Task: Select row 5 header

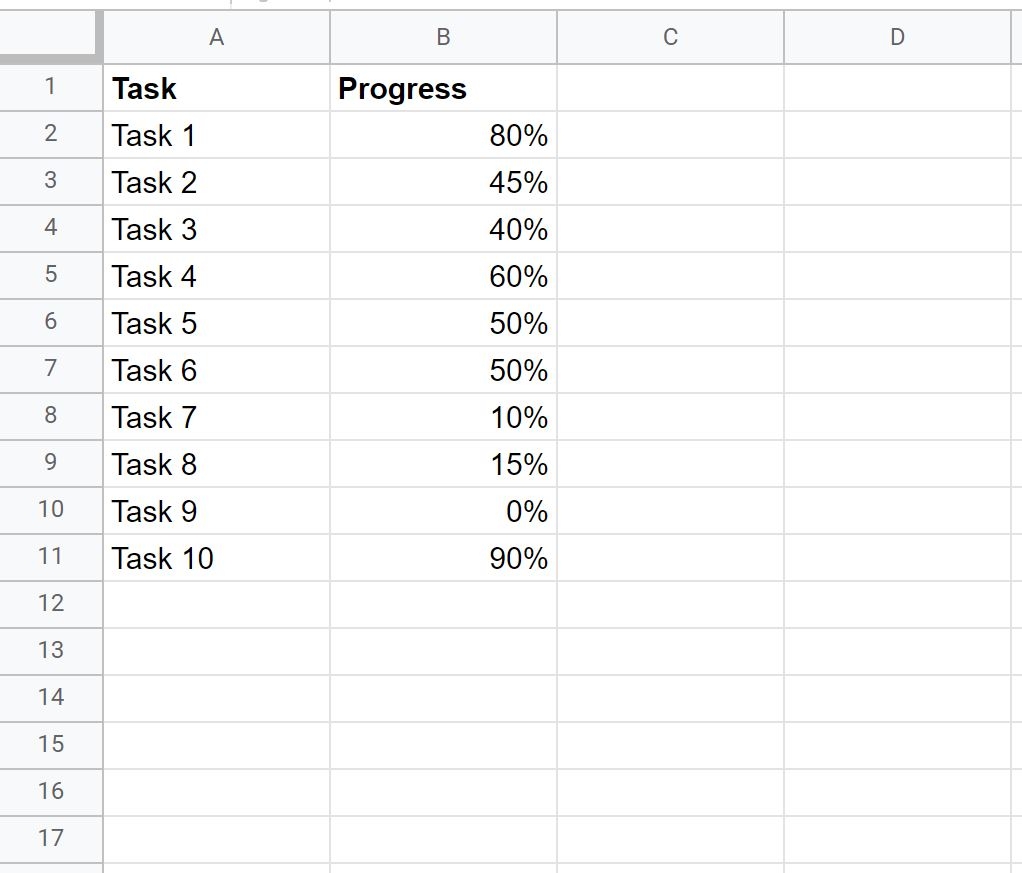Action: point(51,276)
